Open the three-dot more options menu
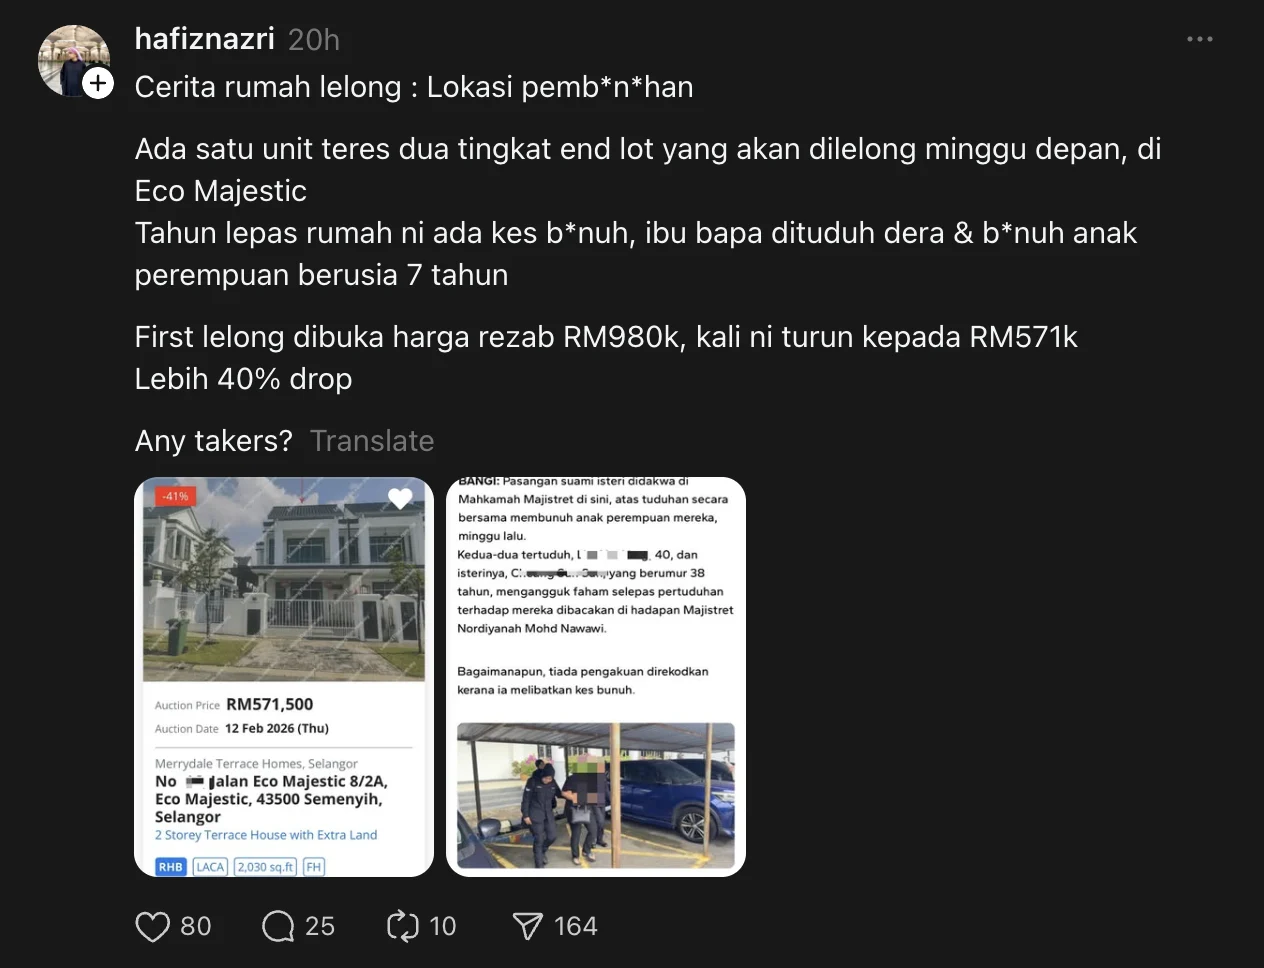This screenshot has height=968, width=1264. 1199,39
